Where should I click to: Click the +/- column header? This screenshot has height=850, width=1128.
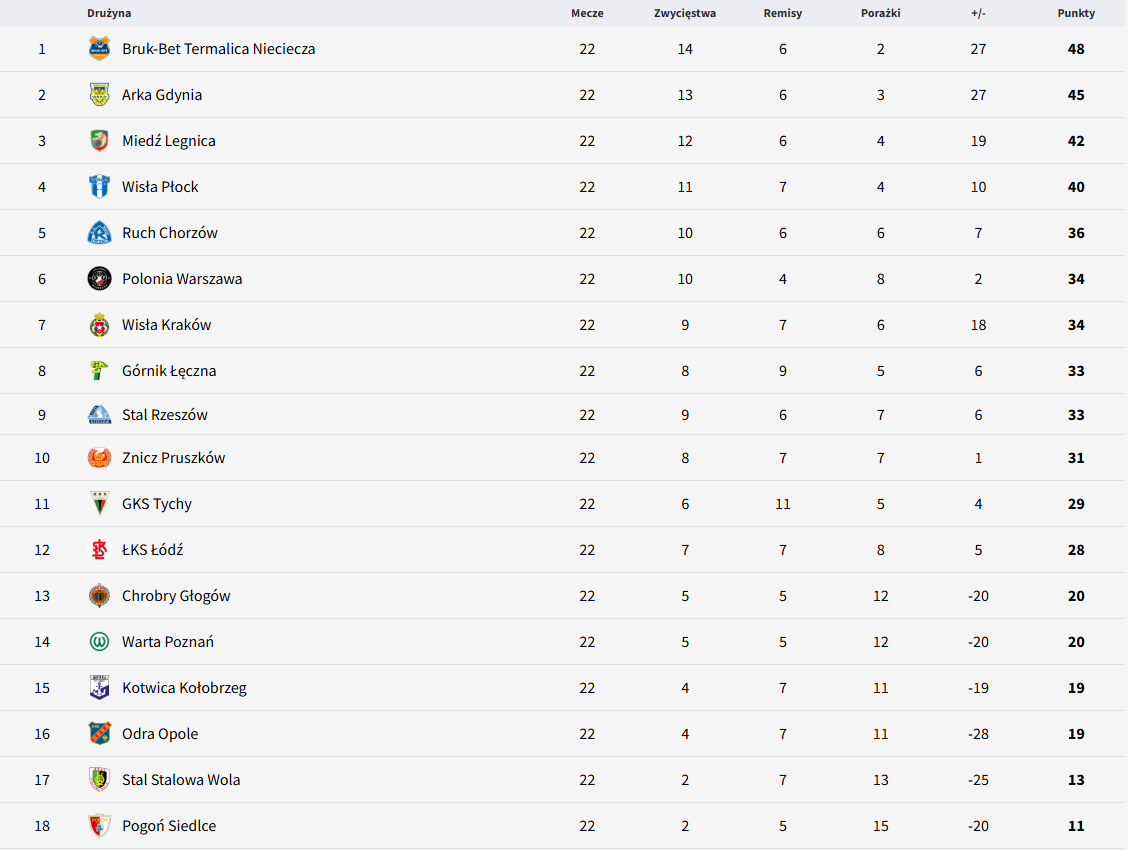(x=978, y=13)
